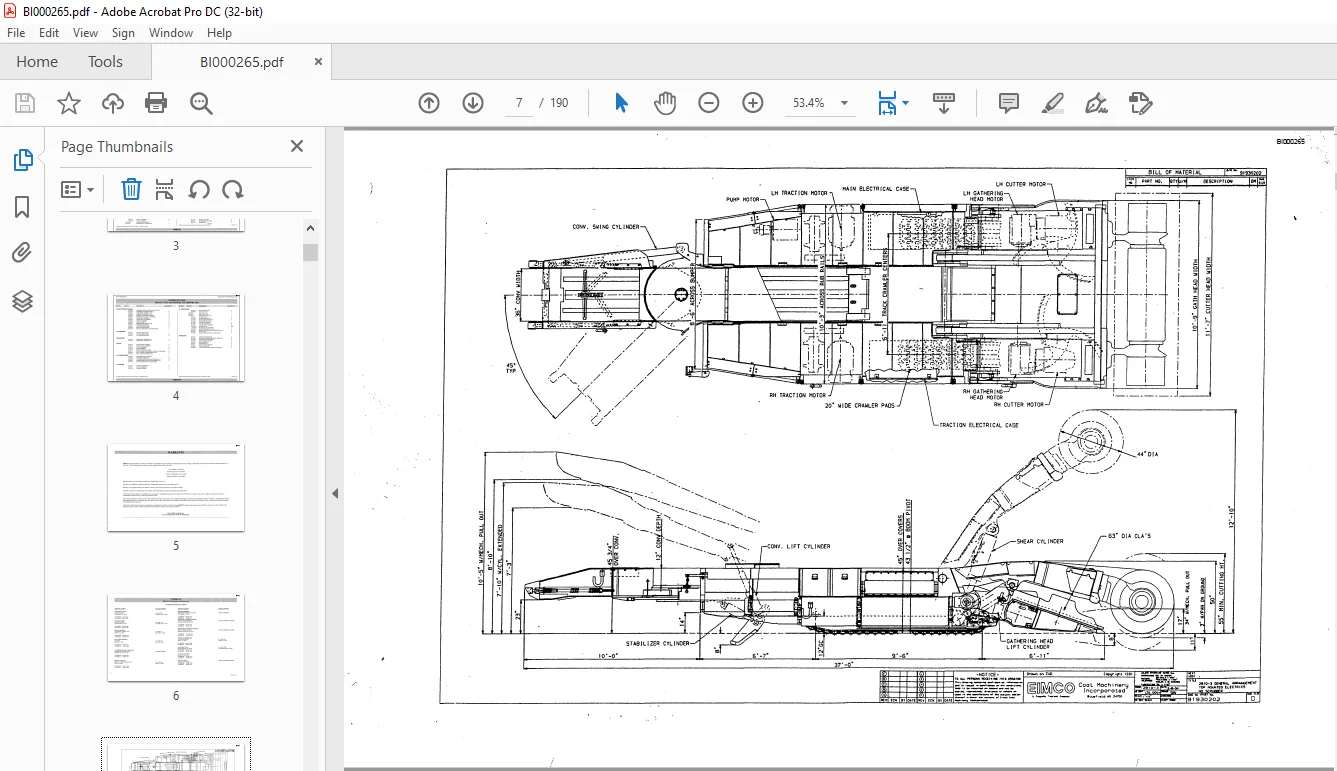Screen dimensions: 1337x771
Task: Open the Layers side panel
Action: coord(22,301)
